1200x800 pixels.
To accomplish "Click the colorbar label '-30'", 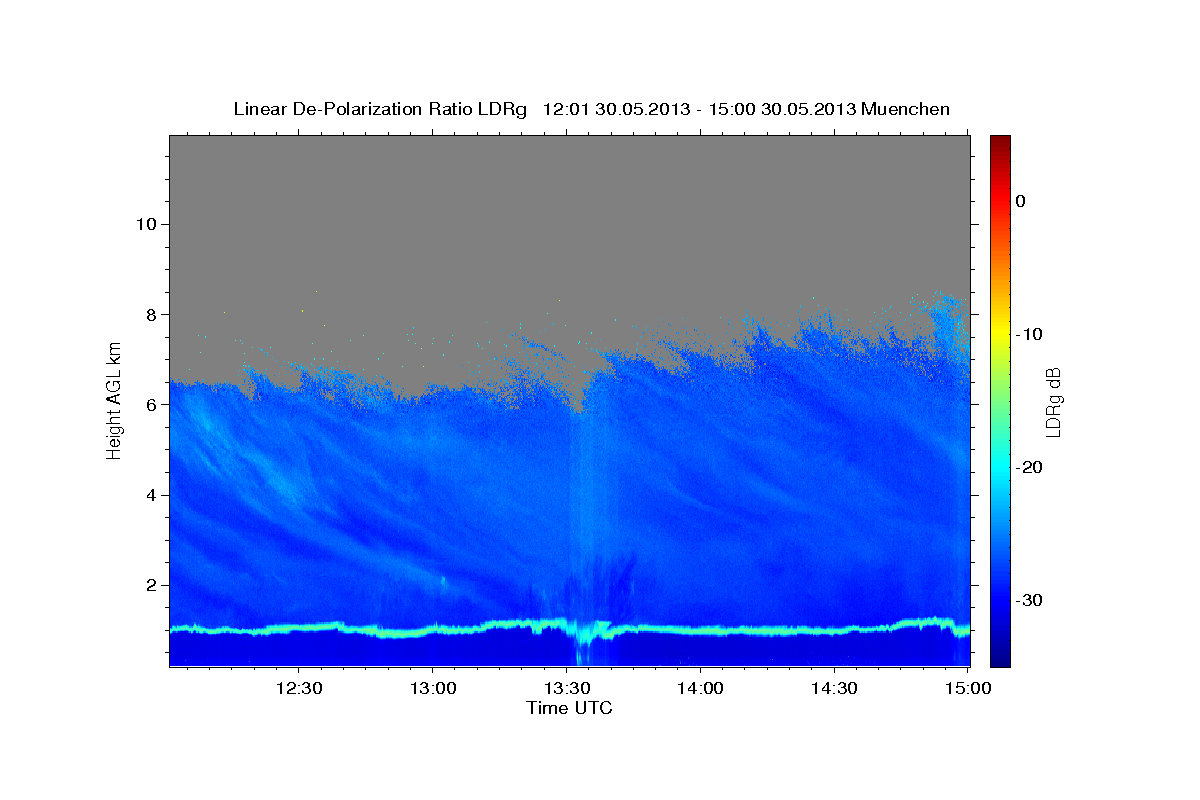I will [x=1030, y=600].
